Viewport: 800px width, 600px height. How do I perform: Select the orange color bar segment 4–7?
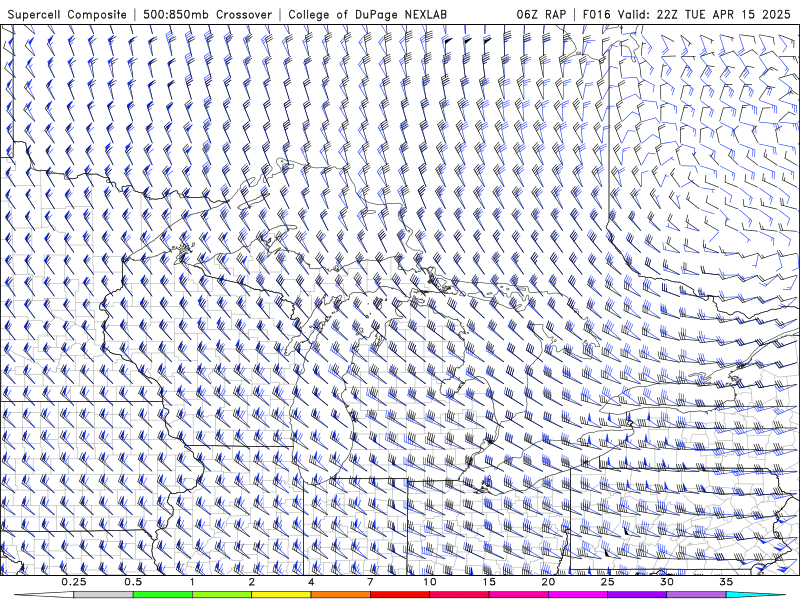340,595
